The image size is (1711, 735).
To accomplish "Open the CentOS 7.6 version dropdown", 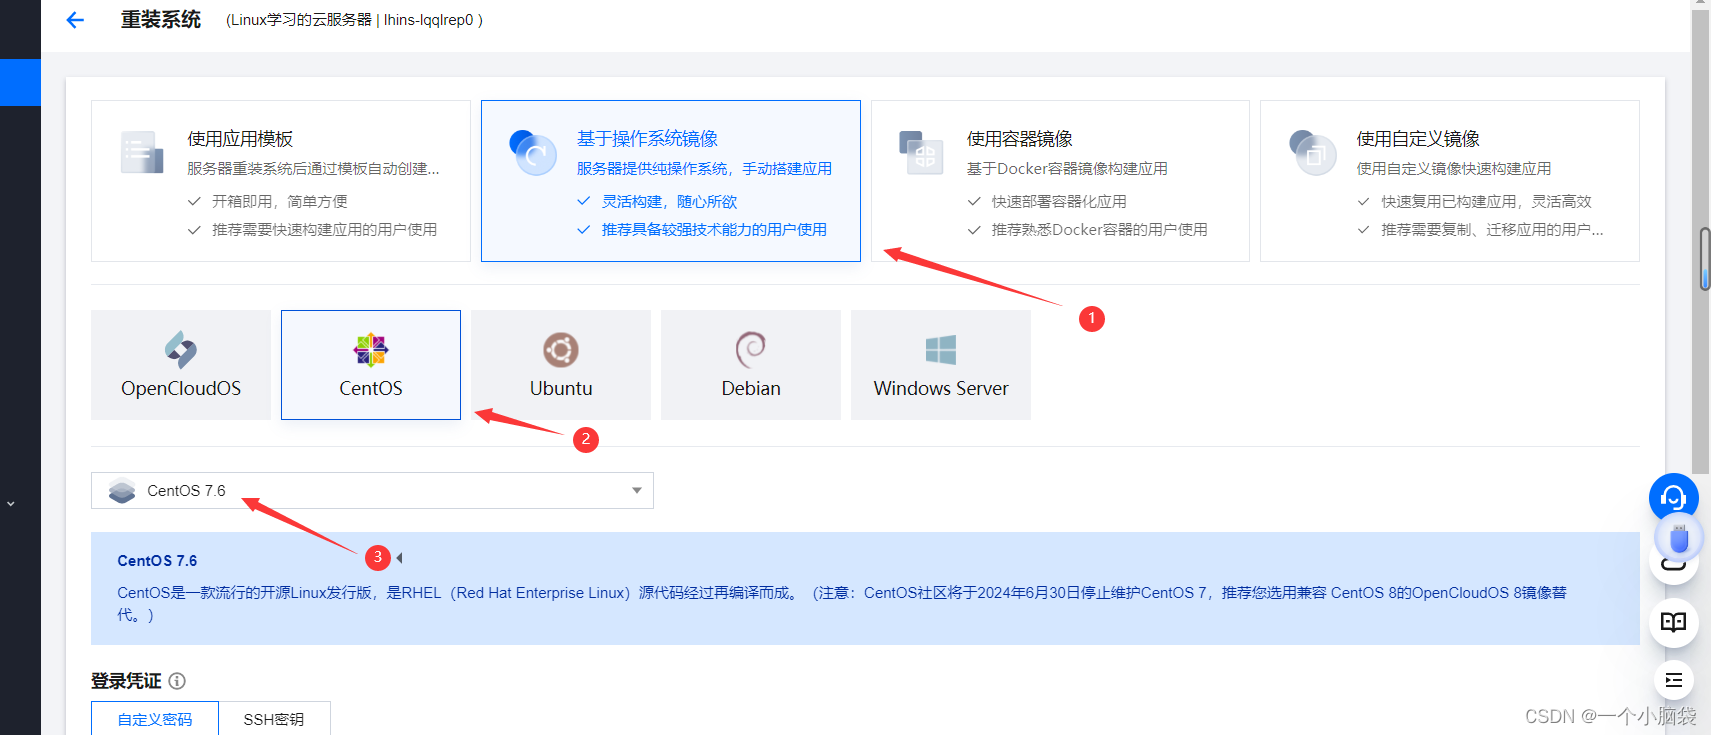I will coord(372,491).
